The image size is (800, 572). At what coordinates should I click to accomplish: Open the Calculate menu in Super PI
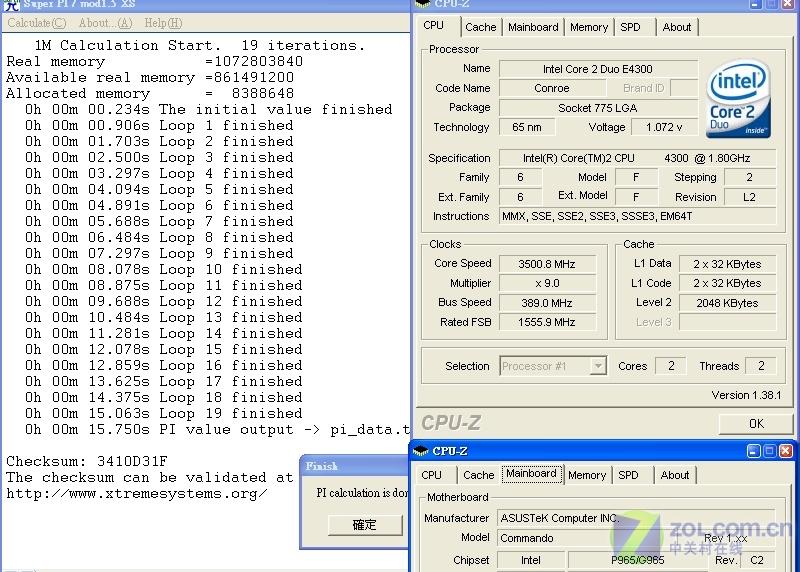click(37, 23)
